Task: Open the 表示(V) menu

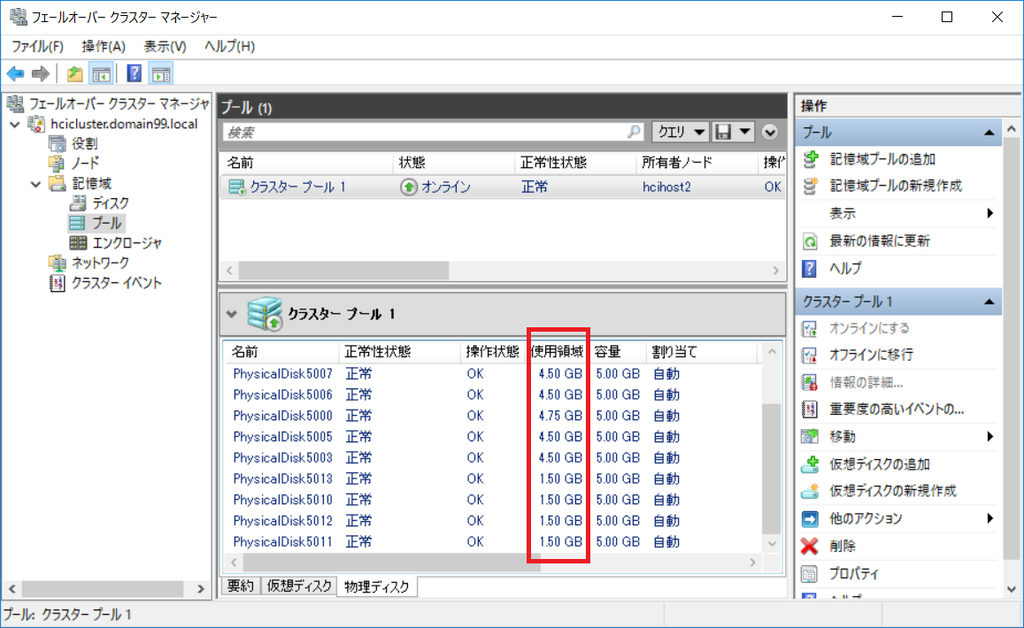Action: 165,46
